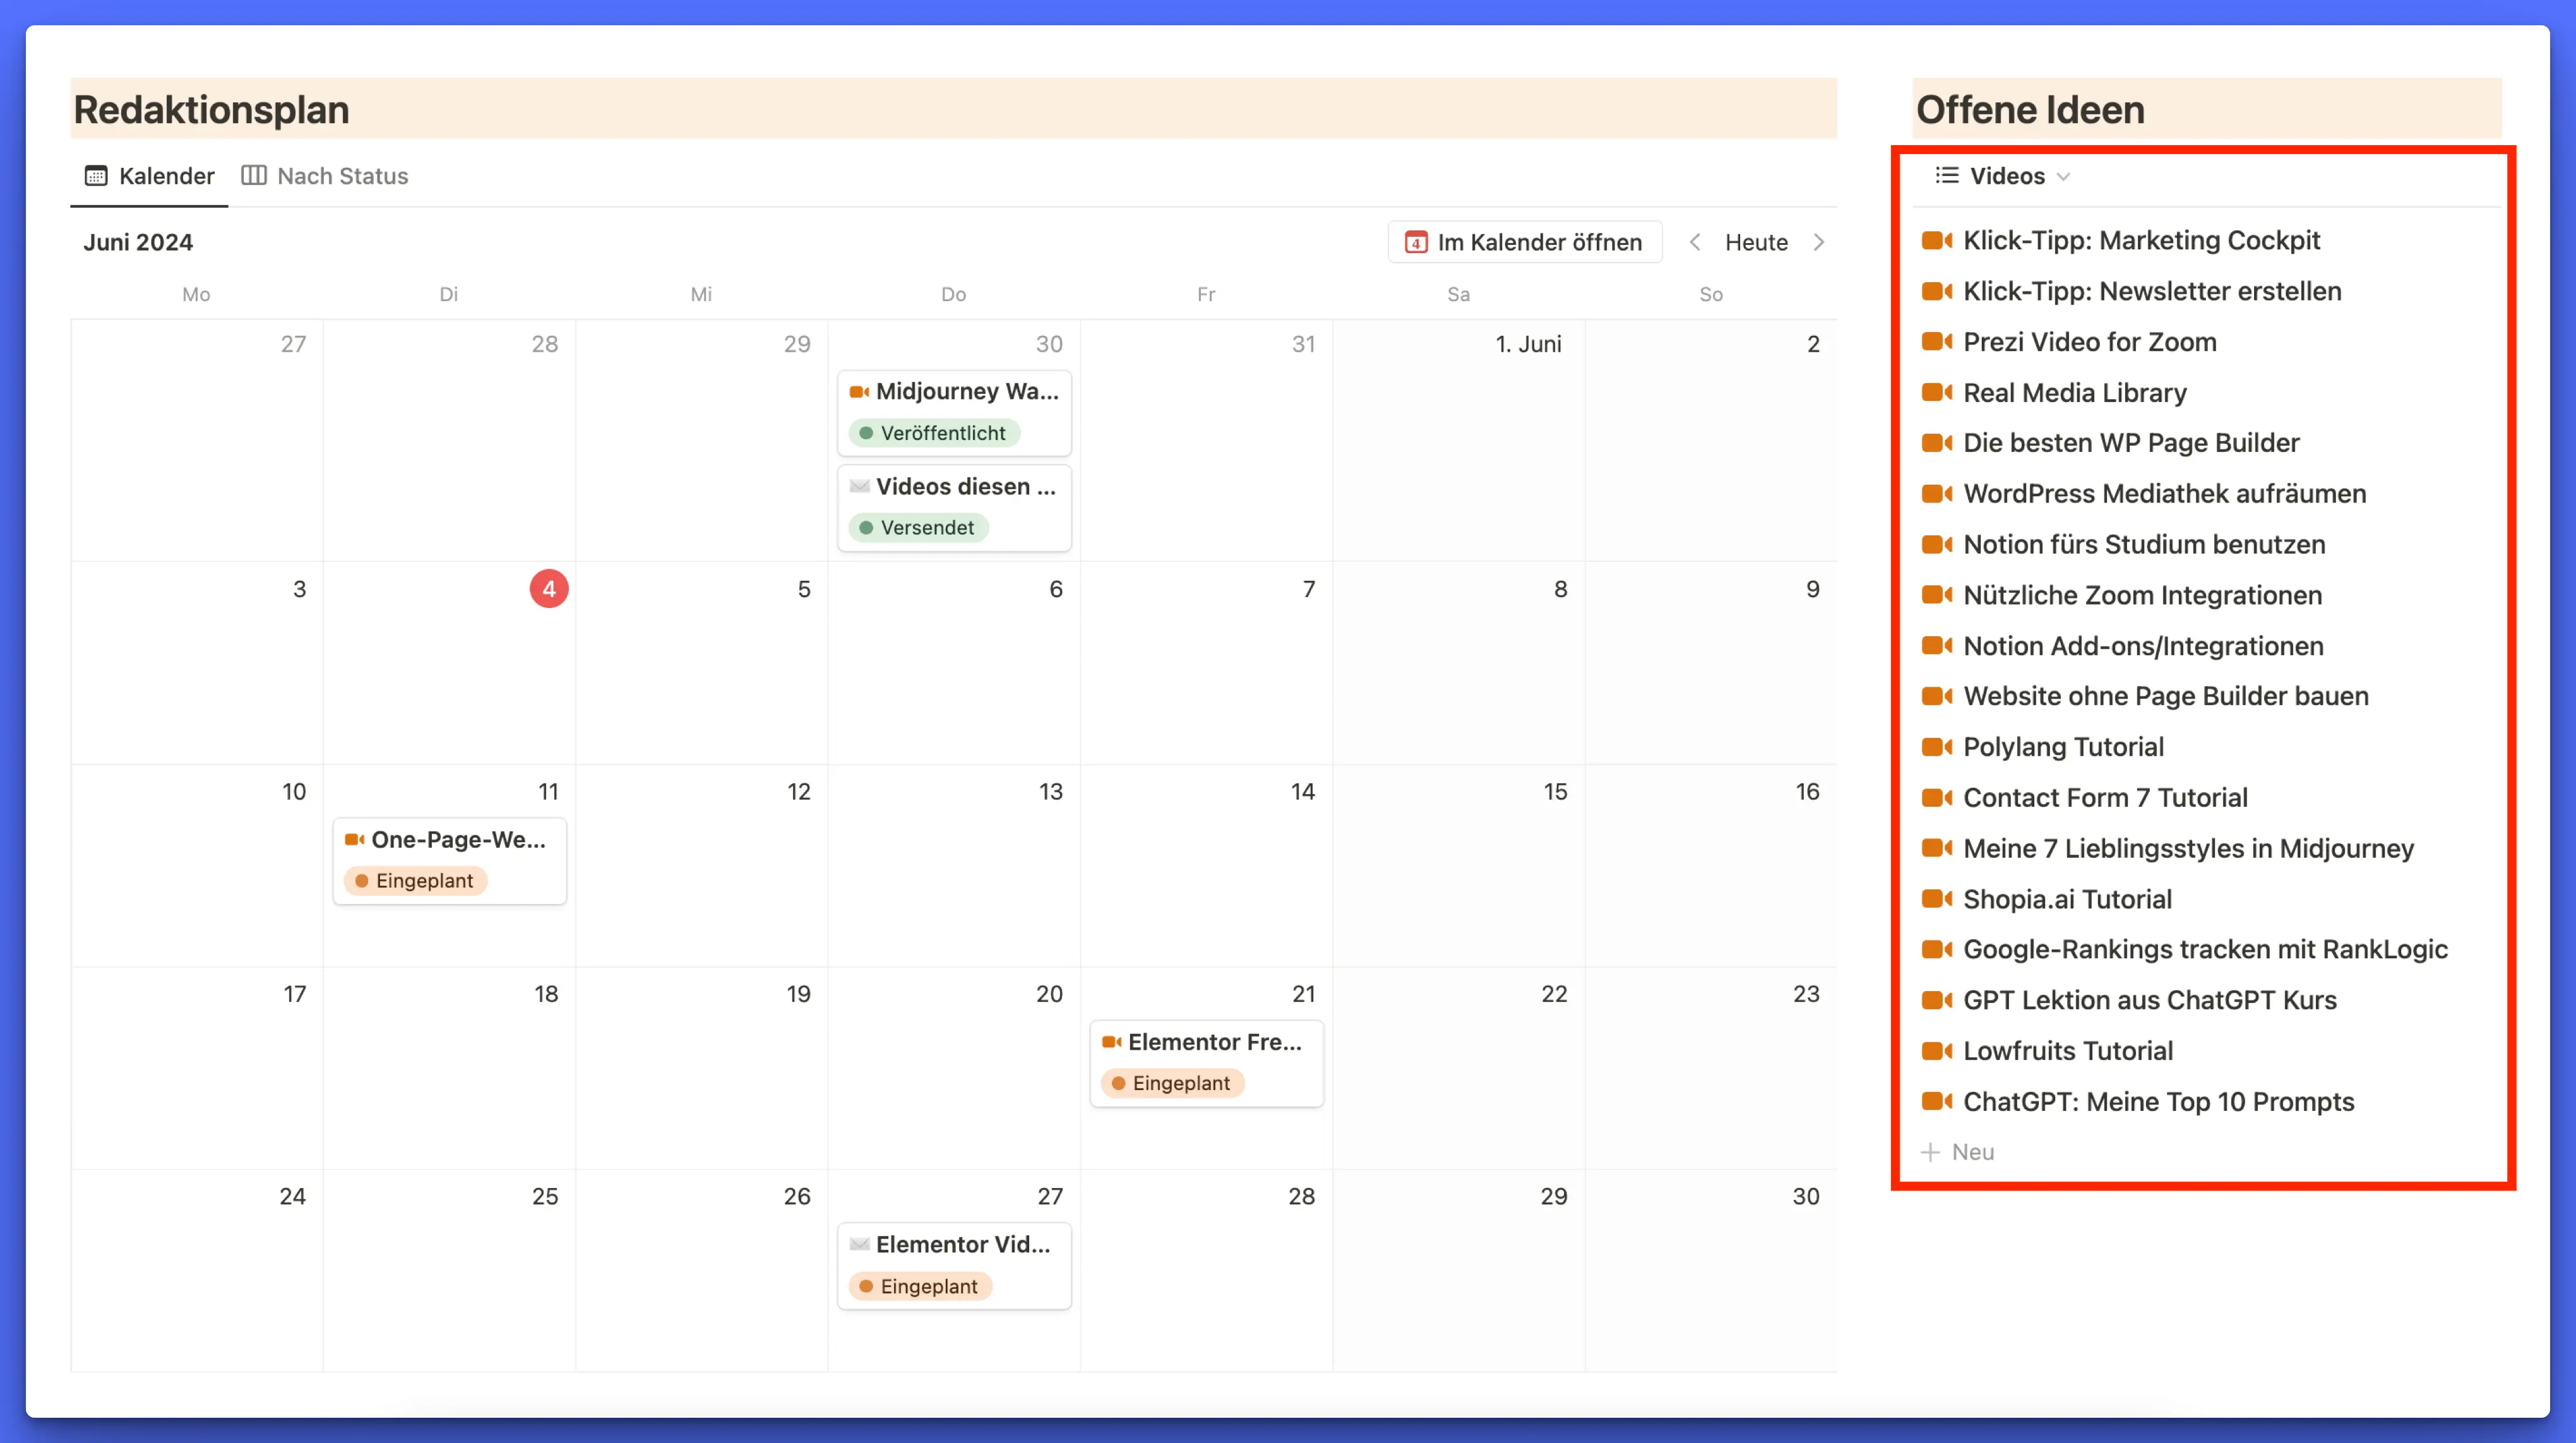The image size is (2576, 1443).
Task: Click the Eingeplant status tag on One-Page-We... card
Action: (x=415, y=881)
